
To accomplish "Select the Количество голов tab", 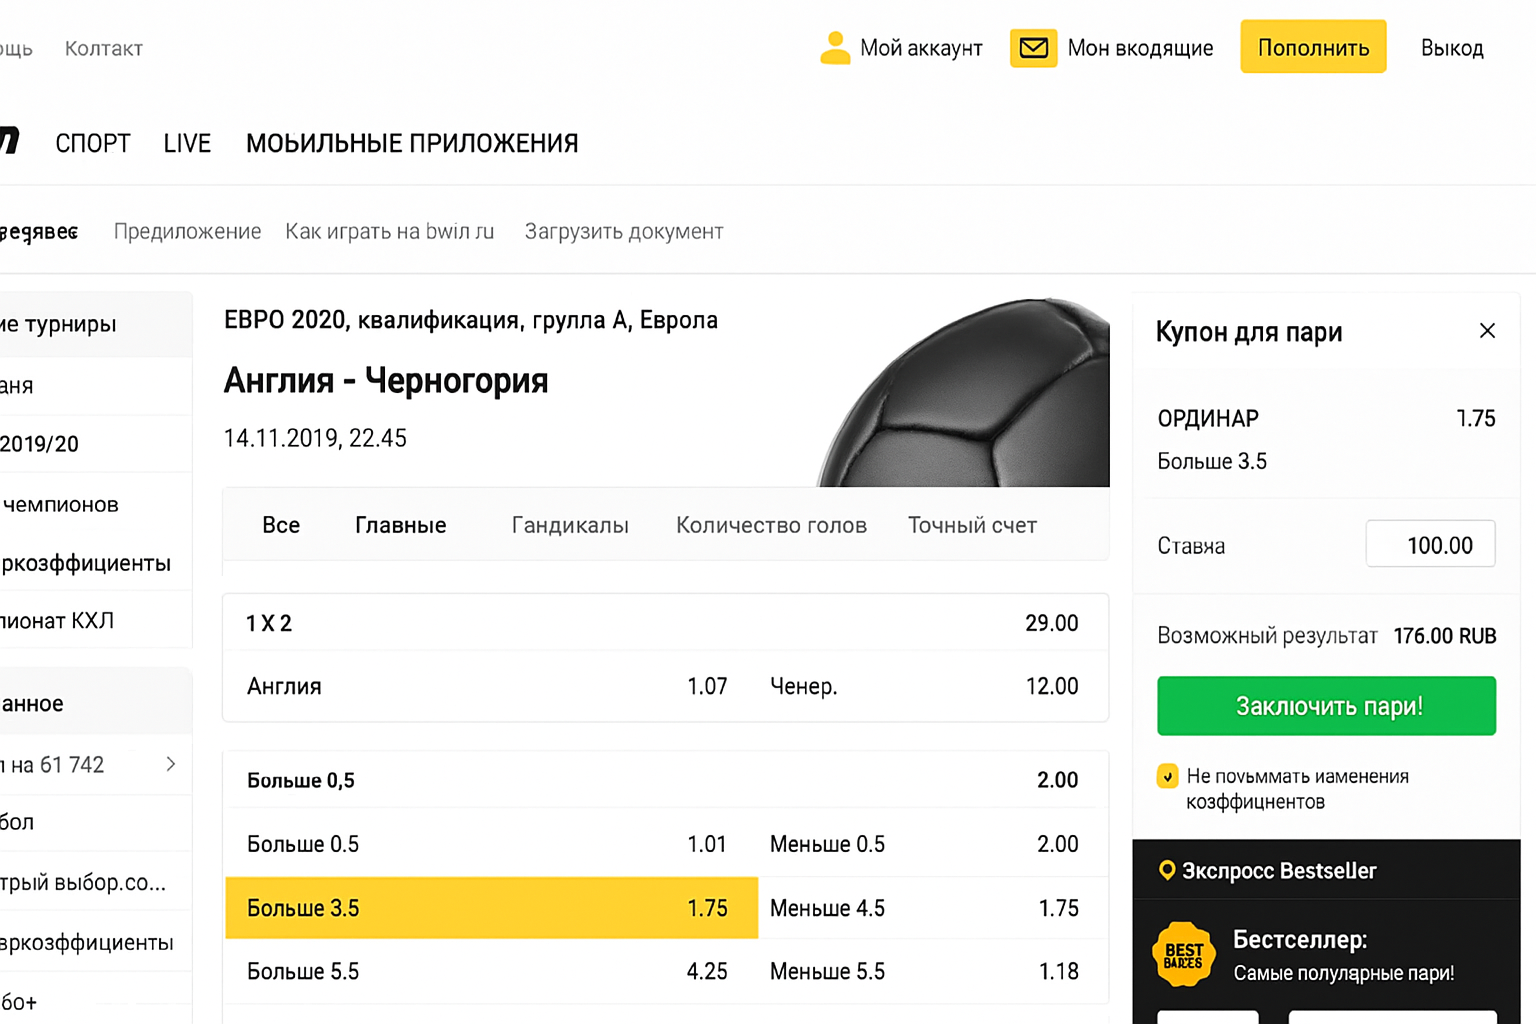I will click(x=771, y=526).
